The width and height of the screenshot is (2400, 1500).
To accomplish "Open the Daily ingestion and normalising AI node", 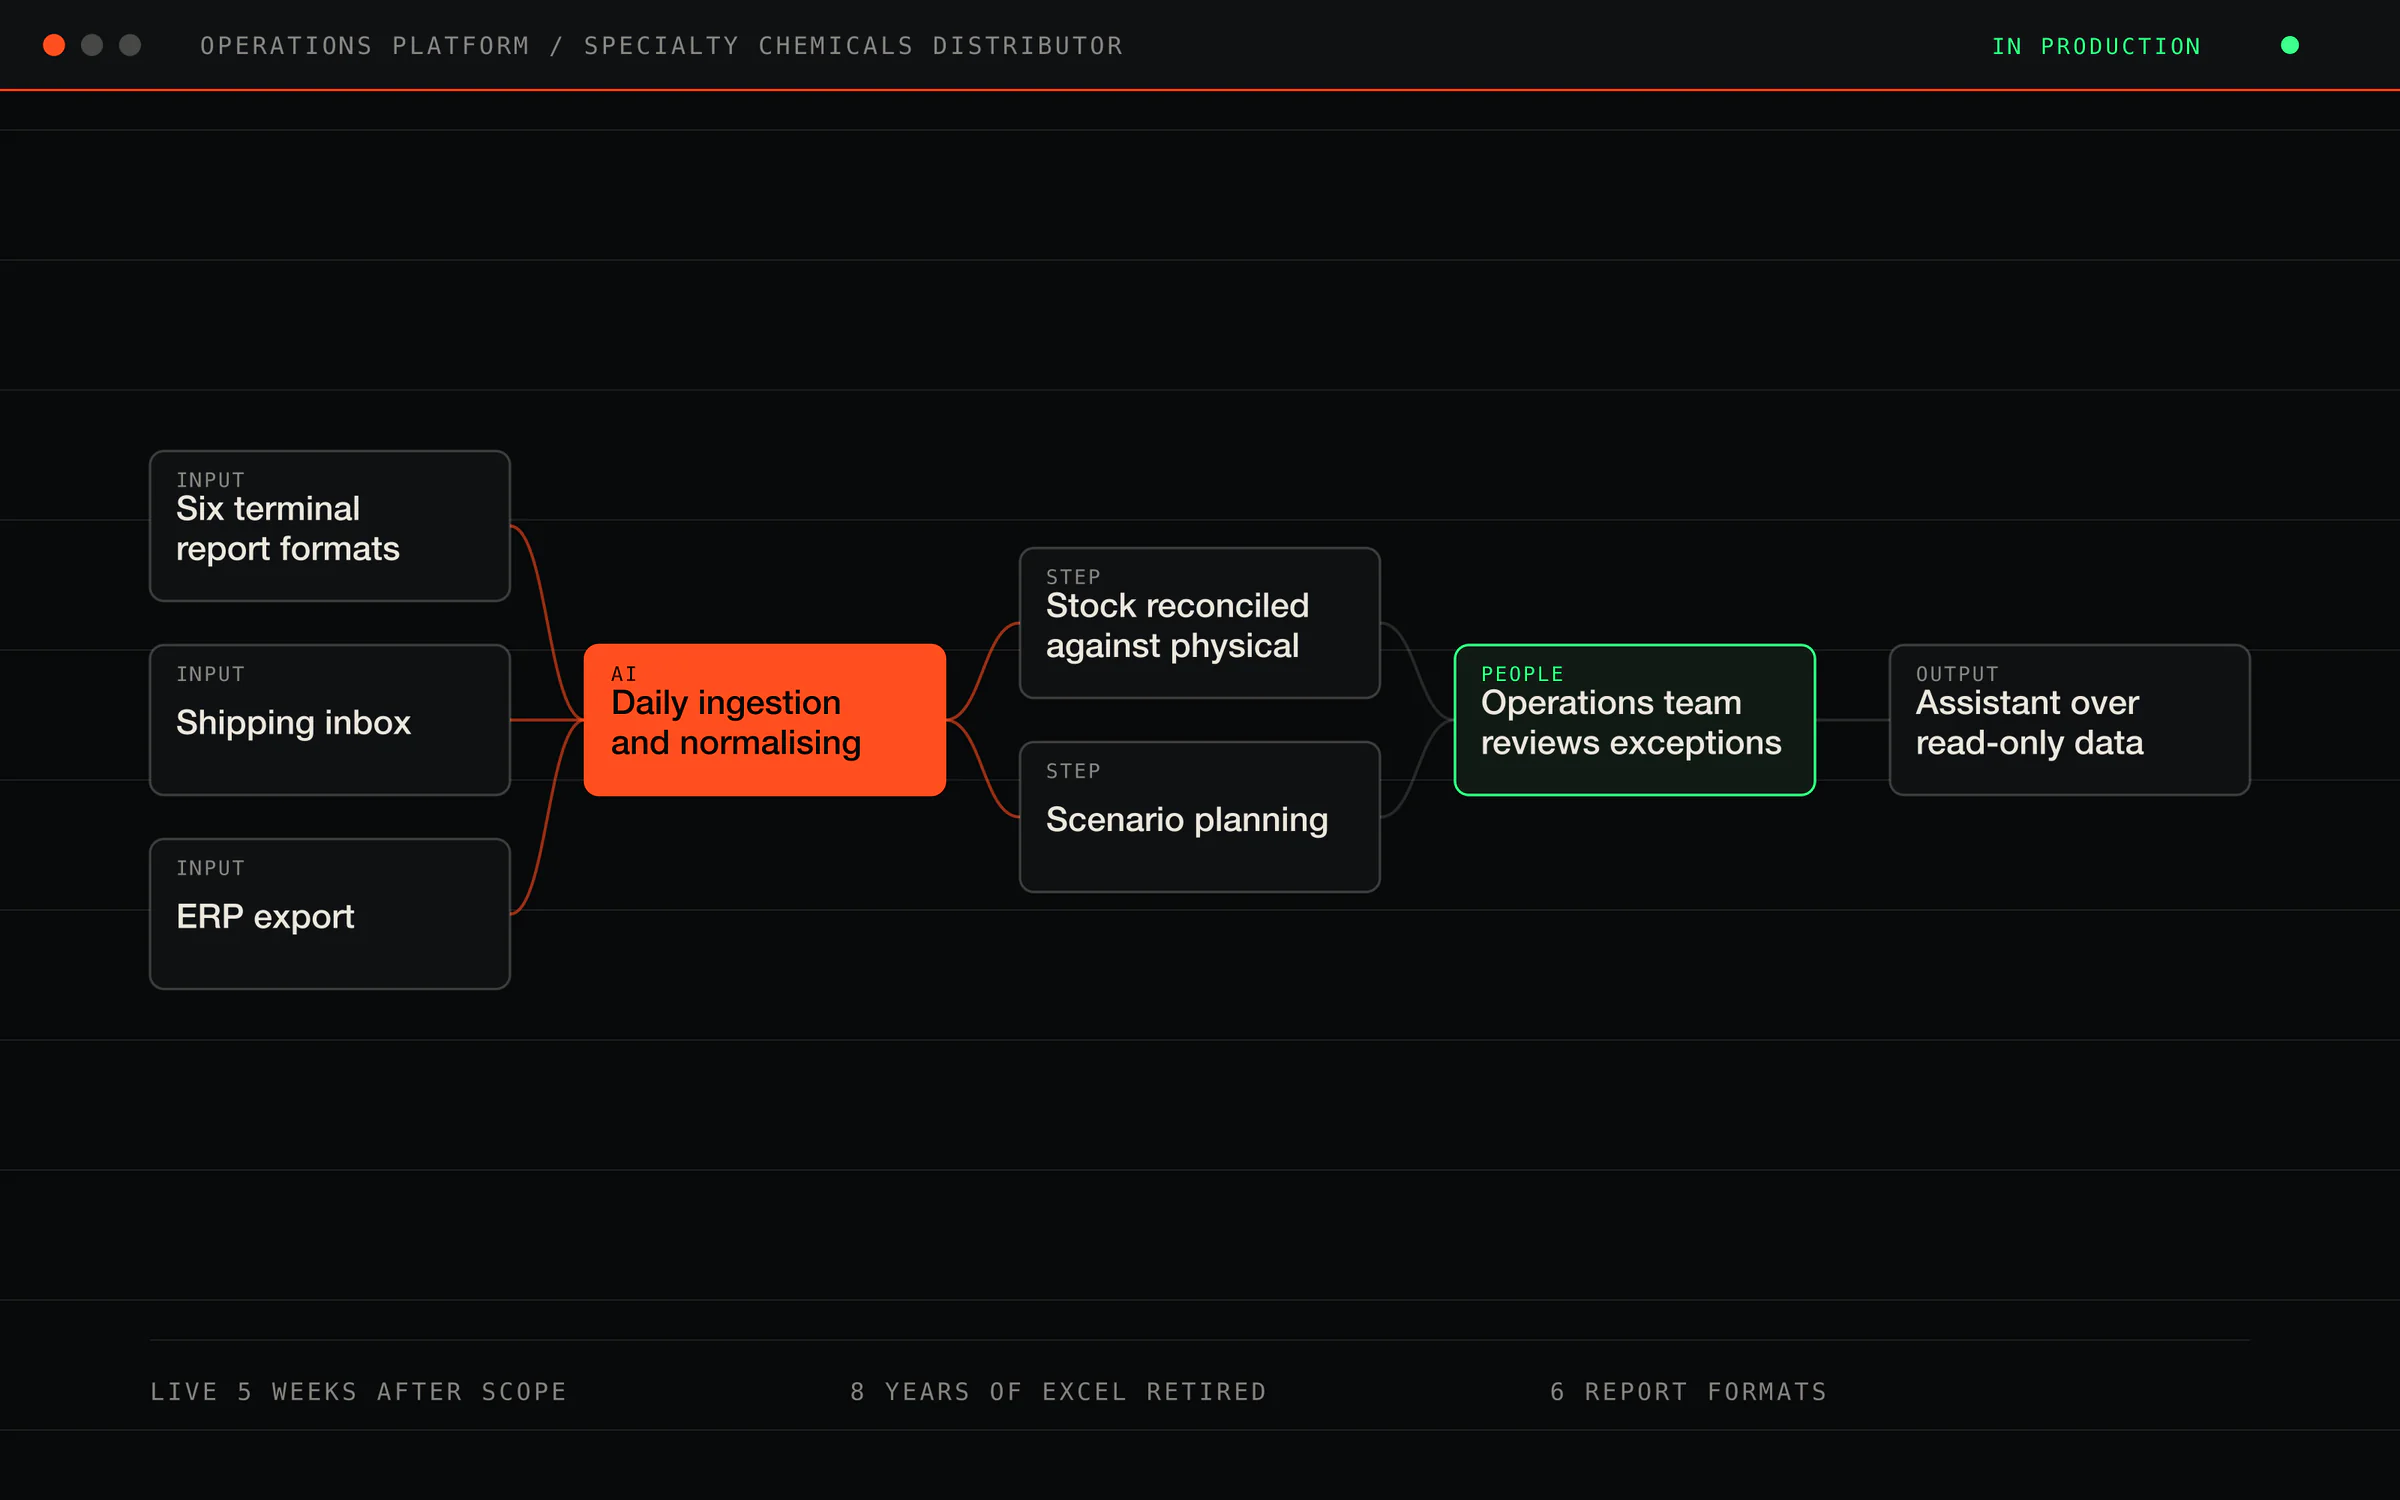I will (765, 720).
